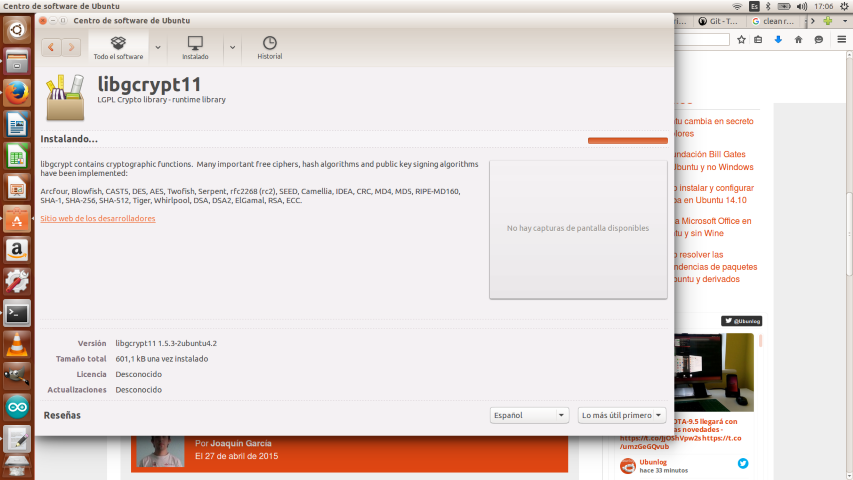Launch LibreOffice Calc from the dock

click(17, 156)
